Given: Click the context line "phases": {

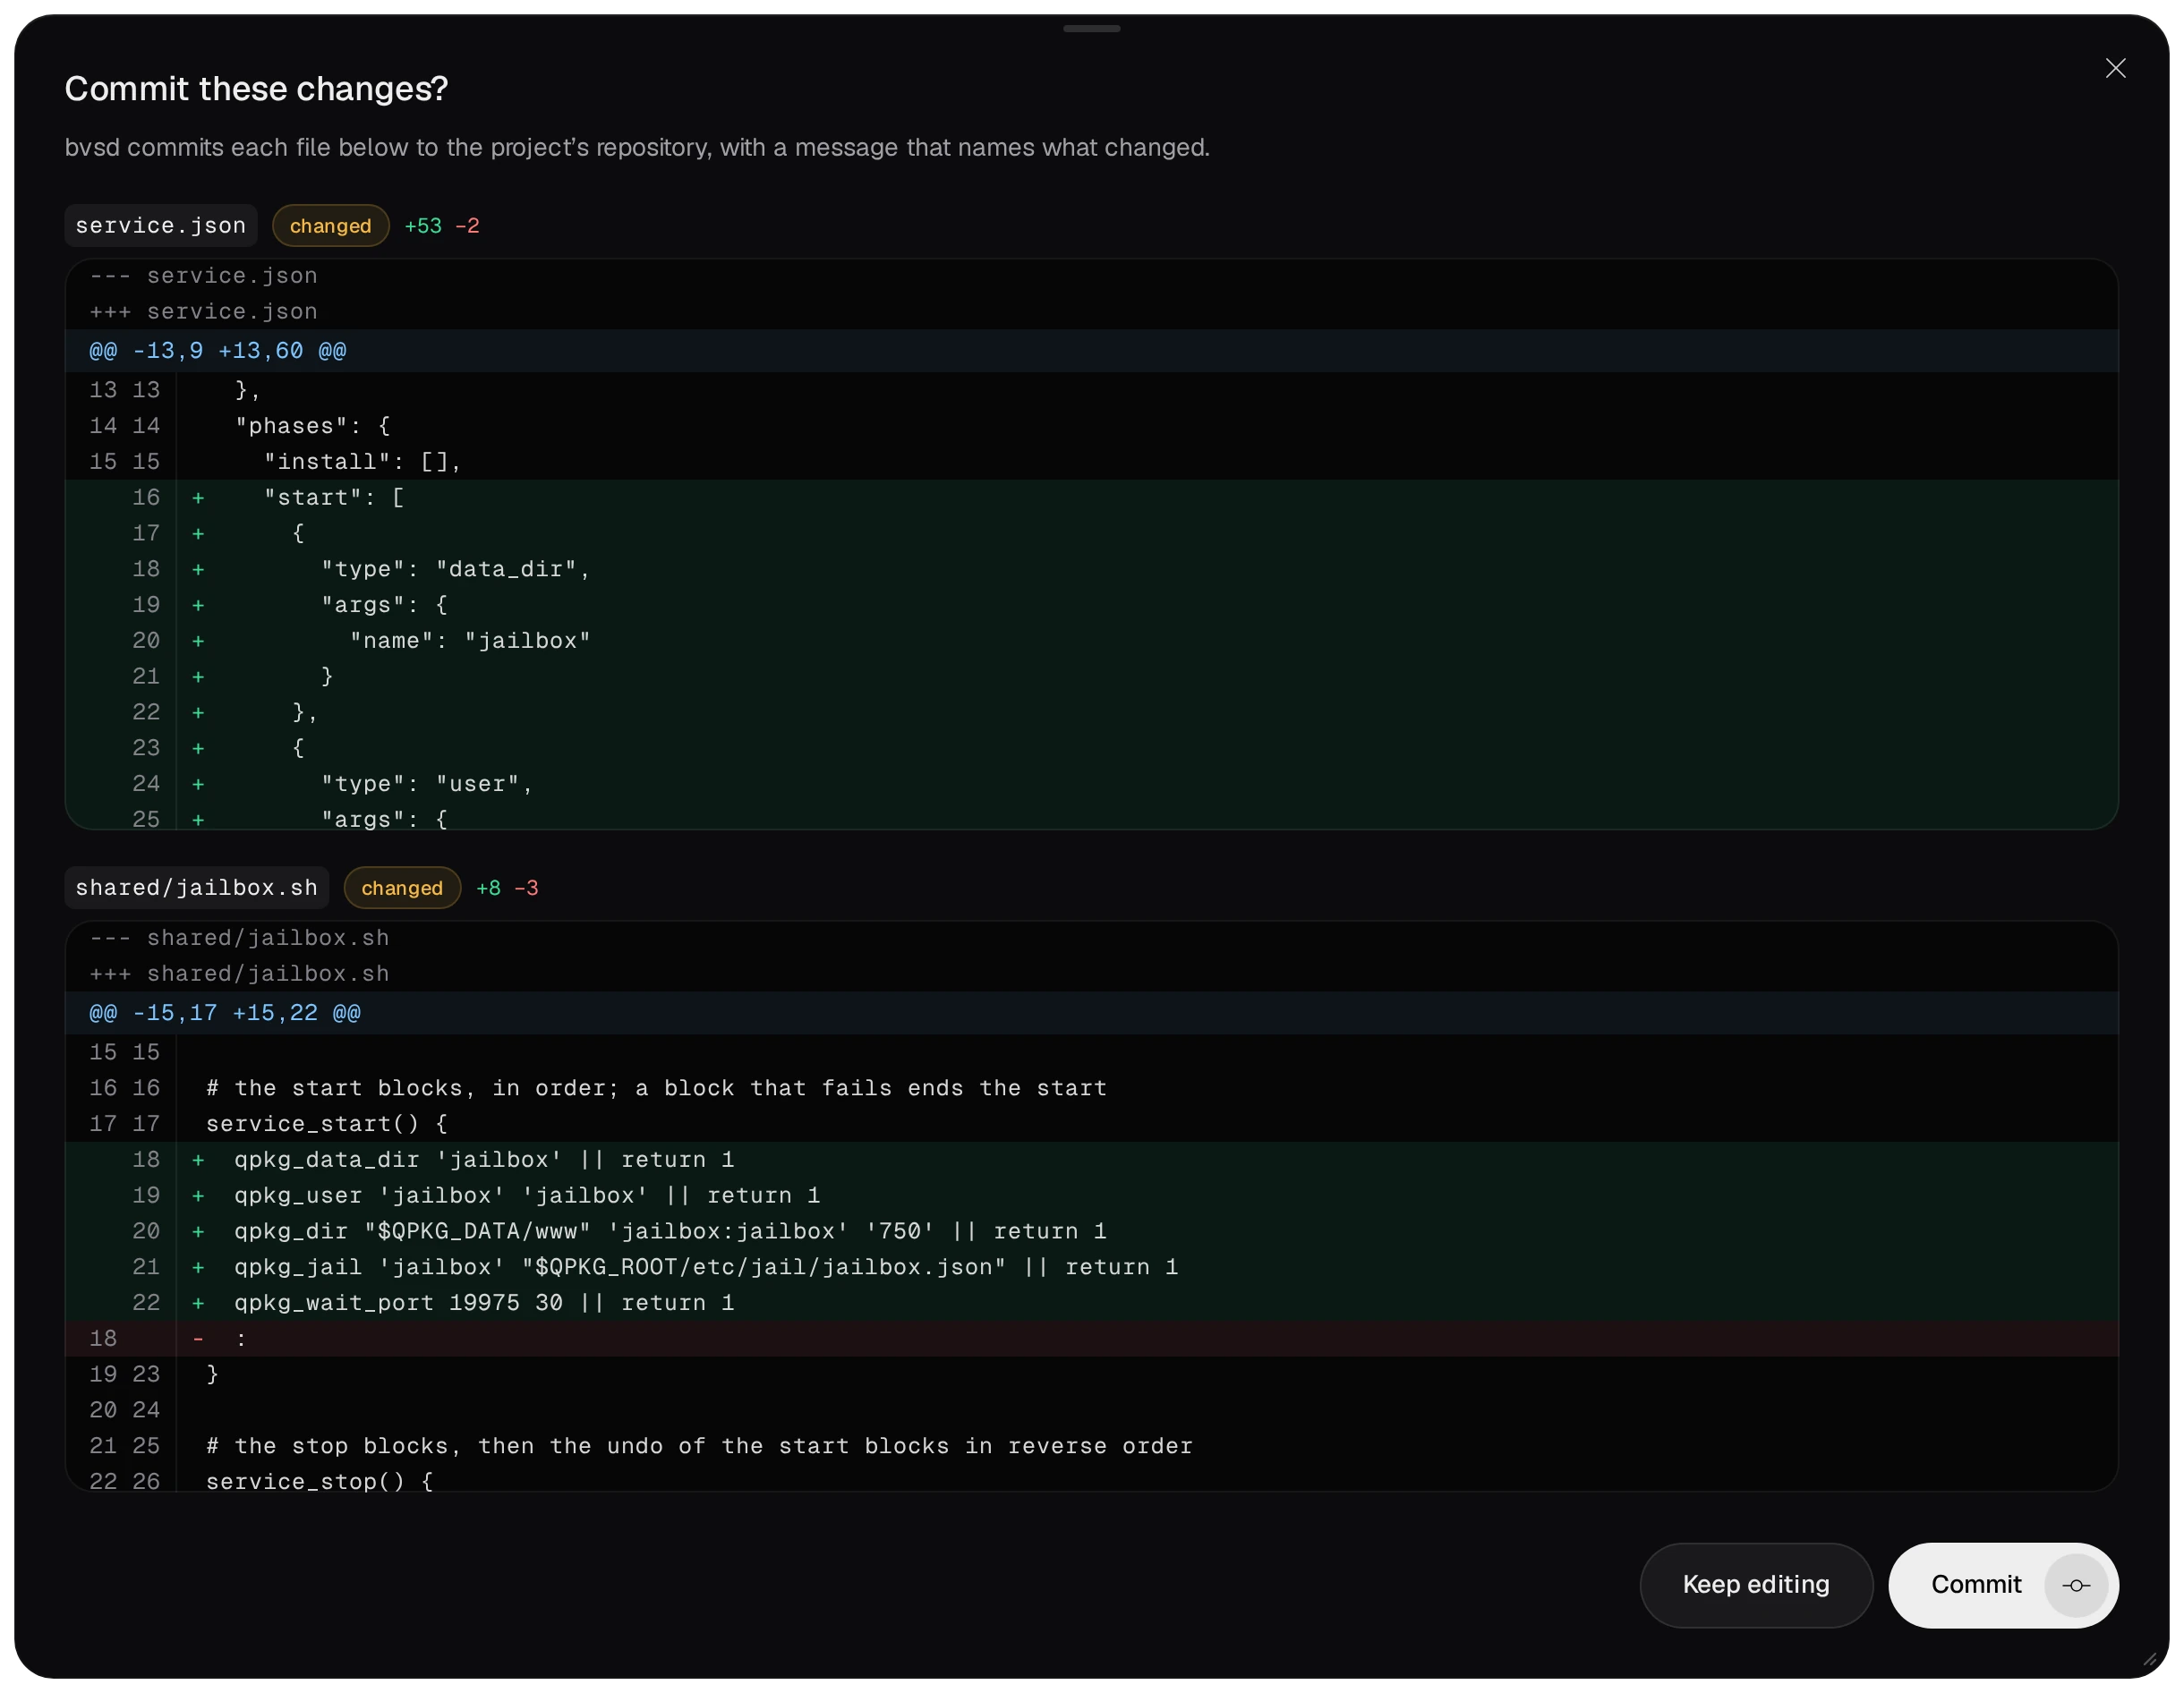Looking at the screenshot, I should pos(1092,426).
